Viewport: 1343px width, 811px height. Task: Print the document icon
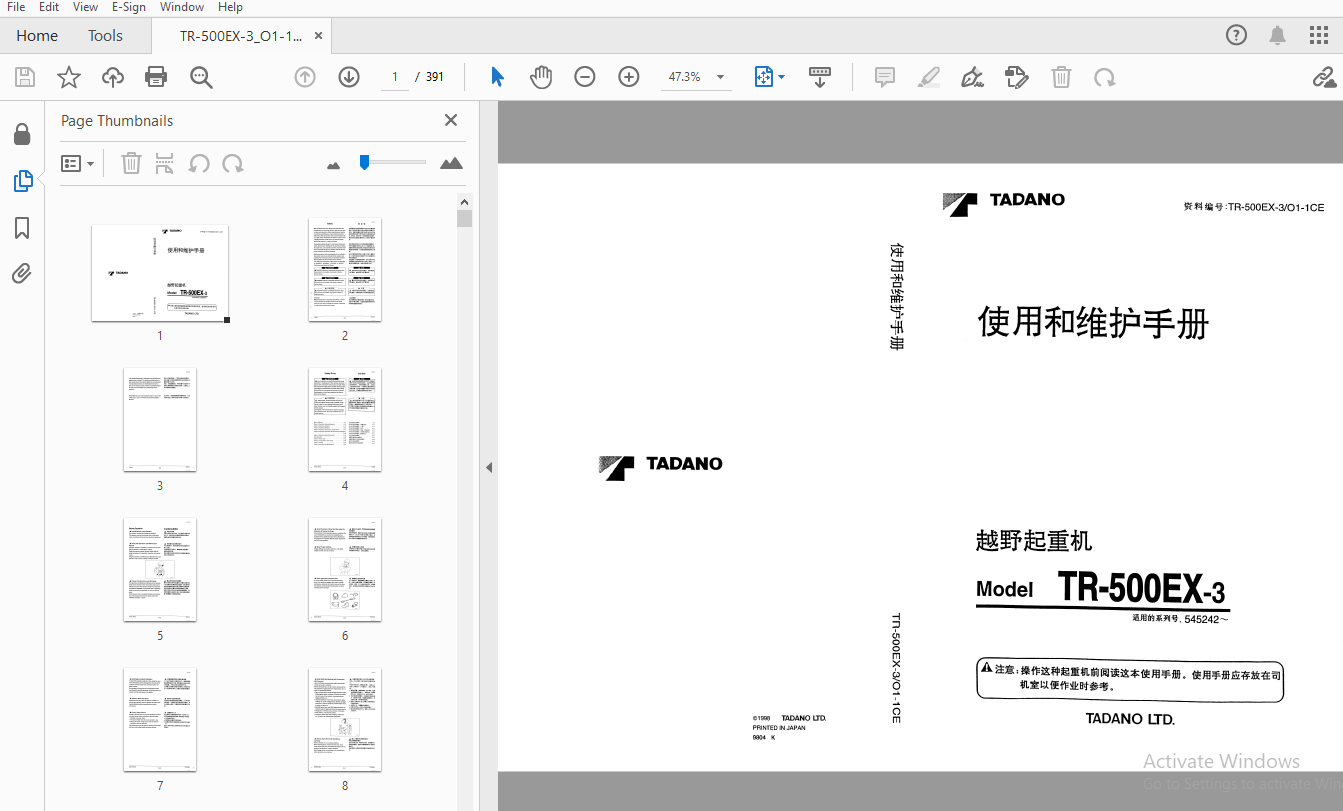click(x=156, y=77)
